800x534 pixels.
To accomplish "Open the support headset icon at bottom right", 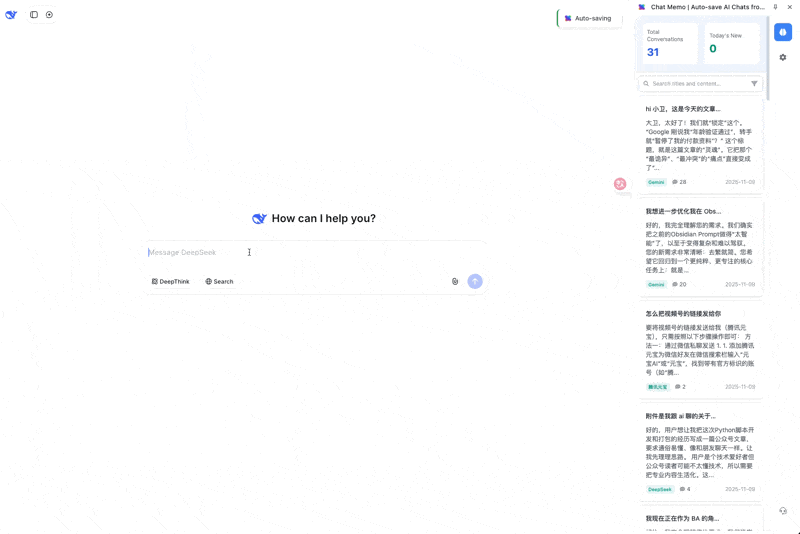I will (783, 511).
